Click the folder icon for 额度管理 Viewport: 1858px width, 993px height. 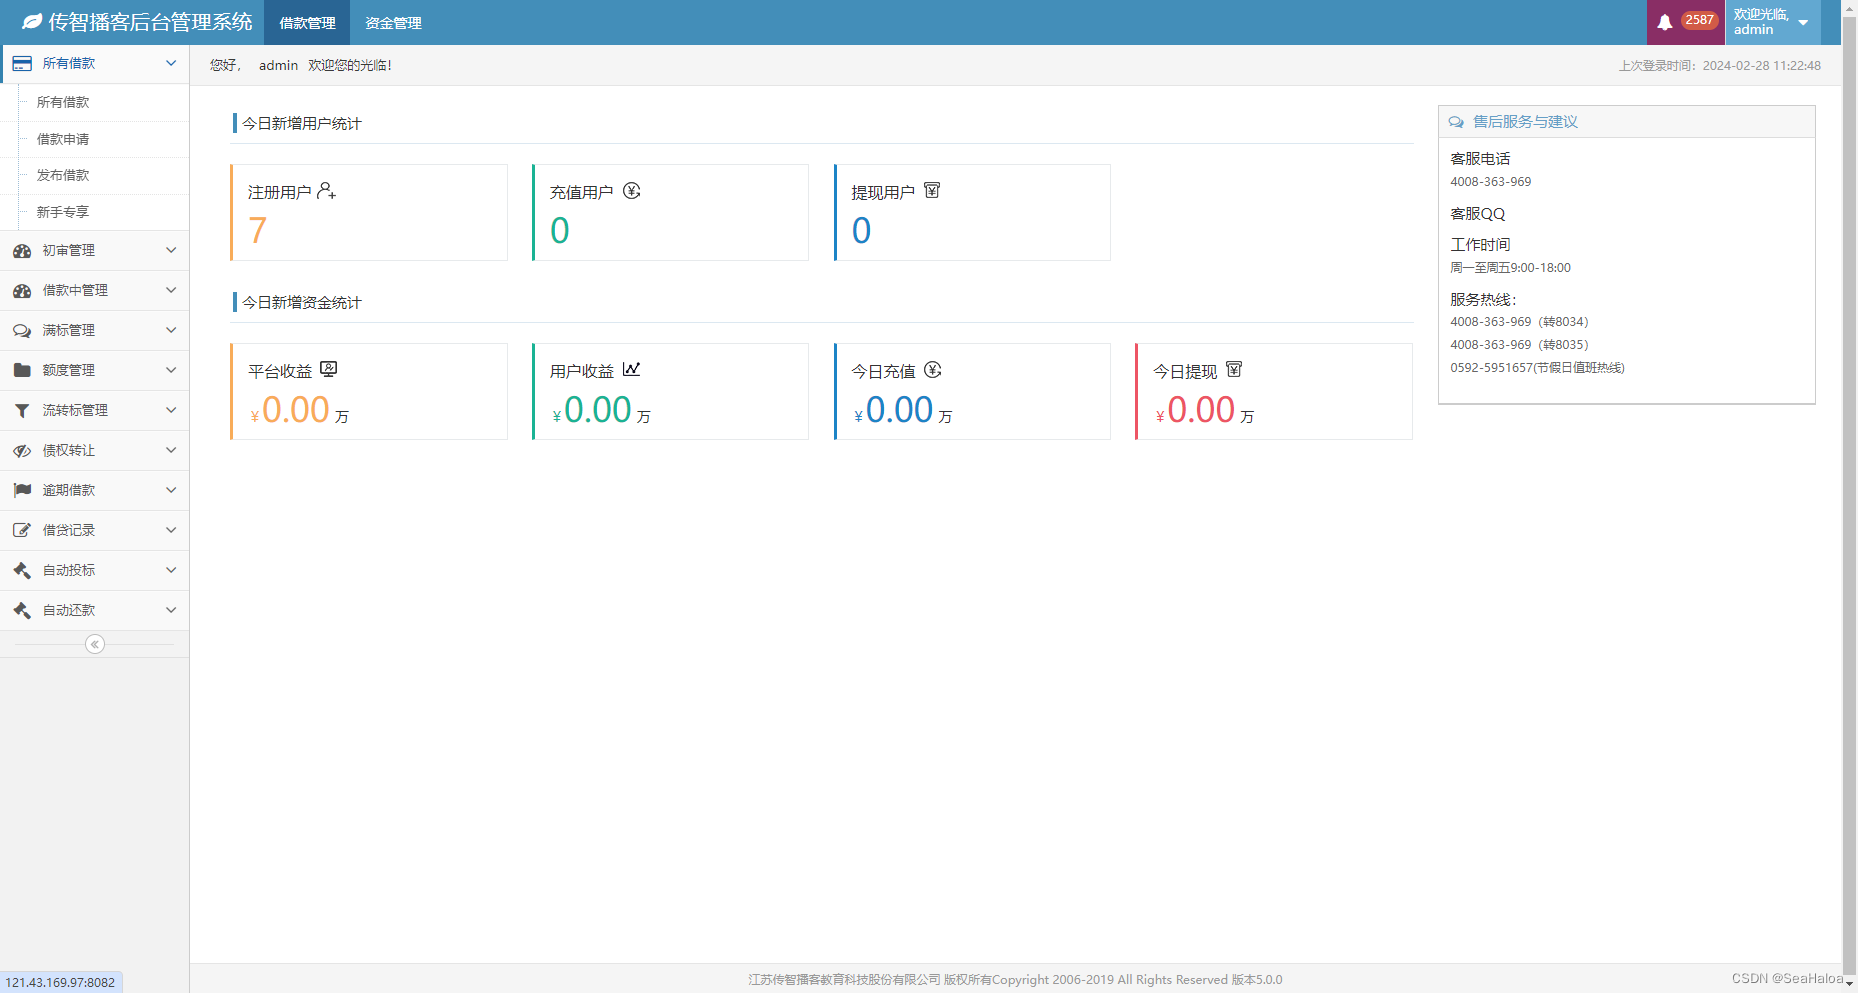[x=22, y=370]
